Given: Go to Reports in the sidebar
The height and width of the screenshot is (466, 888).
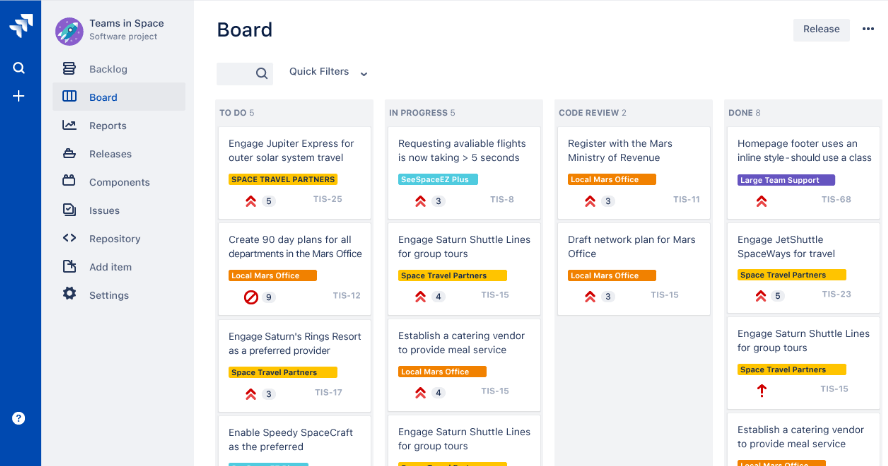Looking at the screenshot, I should 107,126.
